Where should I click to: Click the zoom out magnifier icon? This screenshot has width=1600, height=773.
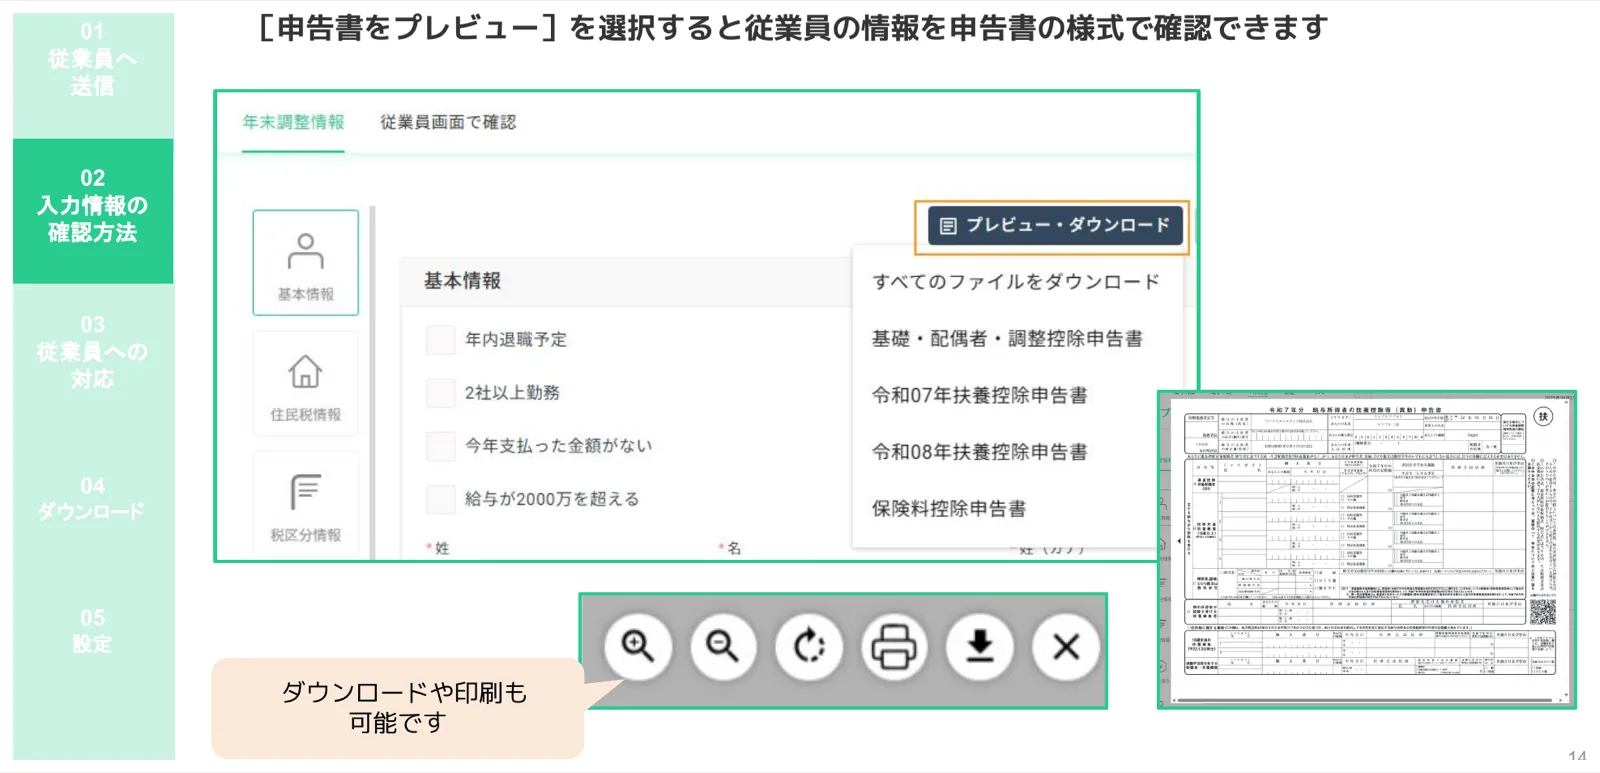723,647
